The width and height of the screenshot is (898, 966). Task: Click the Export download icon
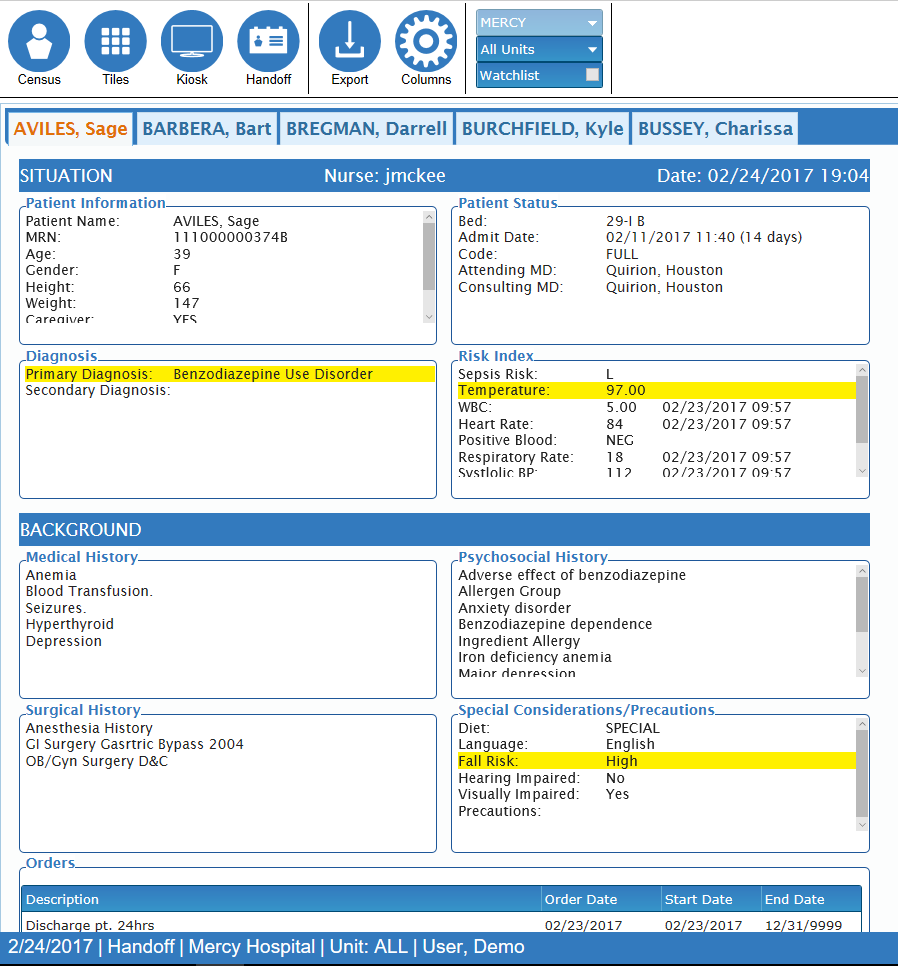(x=349, y=41)
